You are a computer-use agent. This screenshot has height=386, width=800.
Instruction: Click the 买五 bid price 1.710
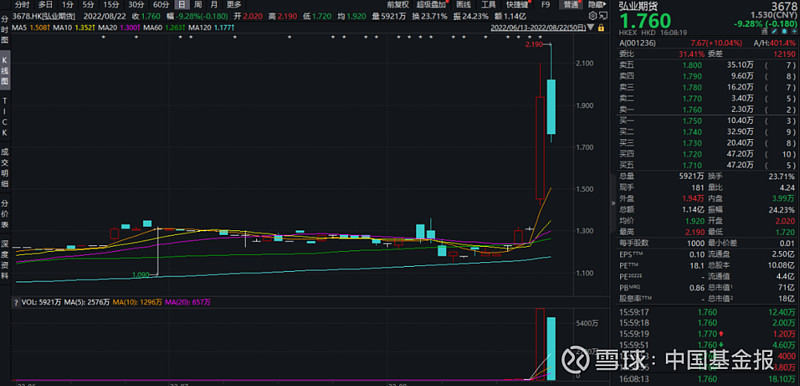click(692, 165)
